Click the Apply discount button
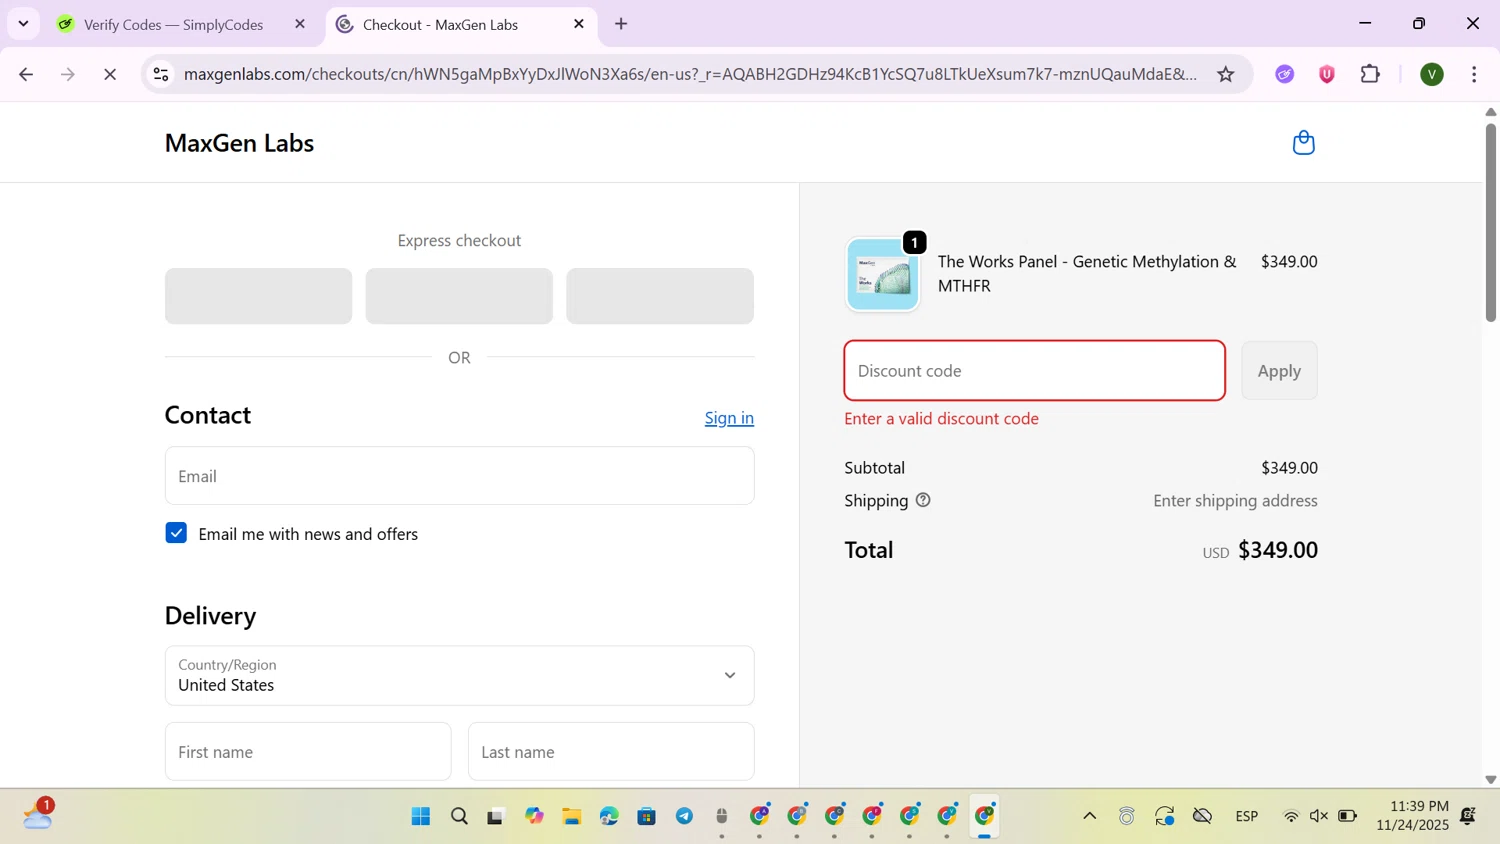Viewport: 1500px width, 844px height. pos(1279,370)
